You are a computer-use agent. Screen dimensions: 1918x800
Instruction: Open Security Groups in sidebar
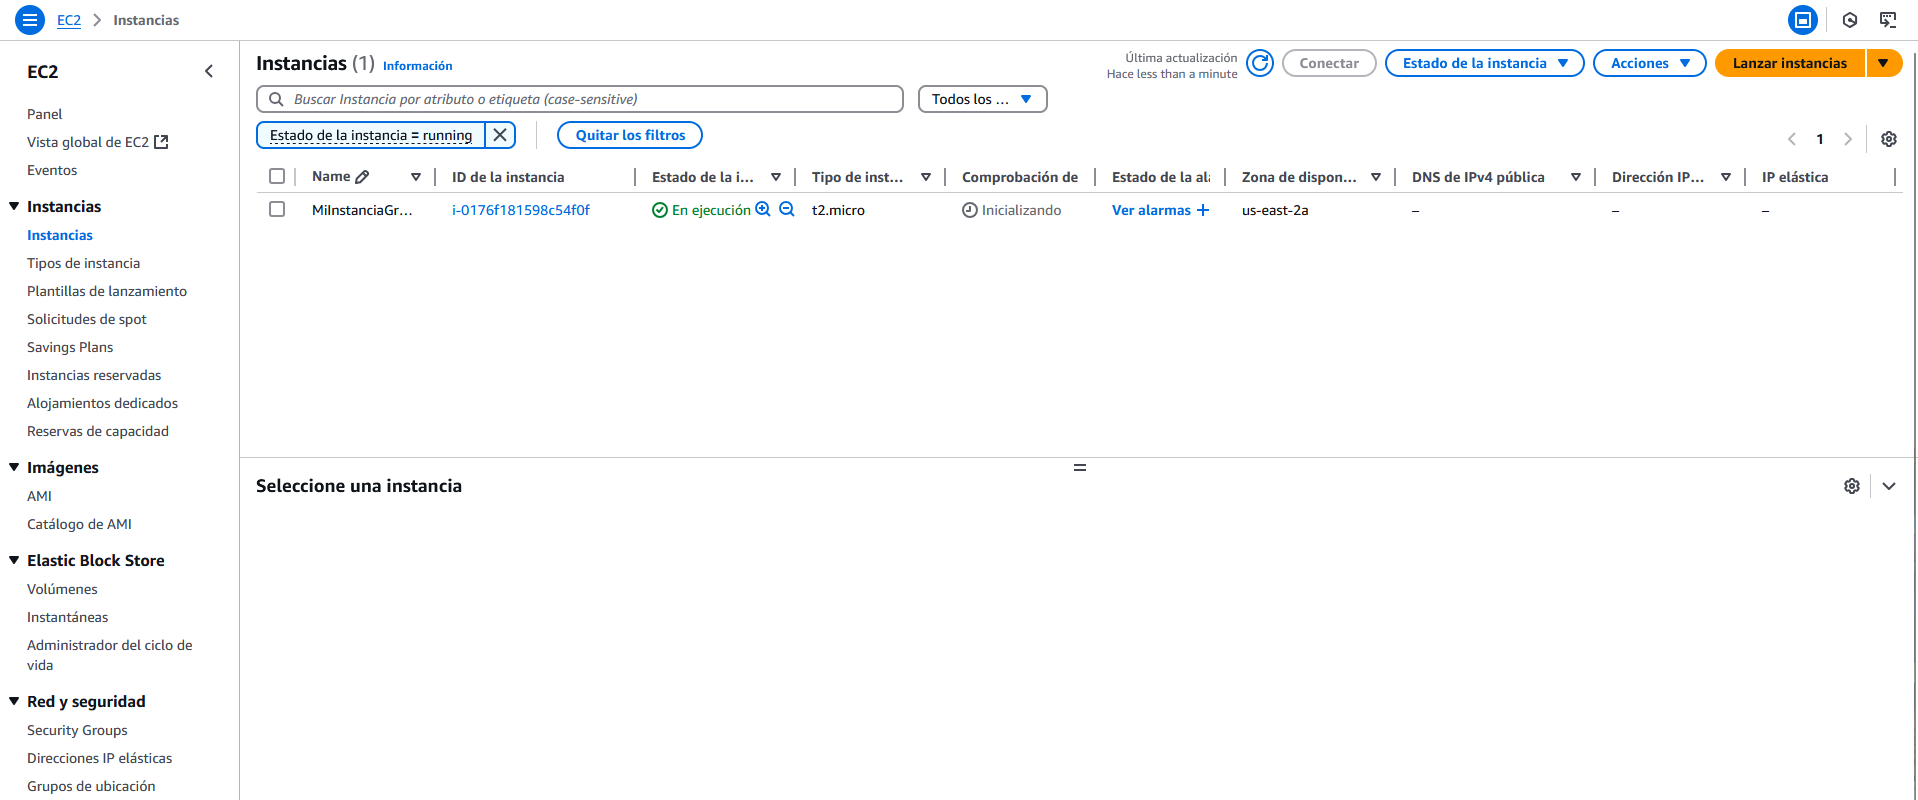[77, 730]
